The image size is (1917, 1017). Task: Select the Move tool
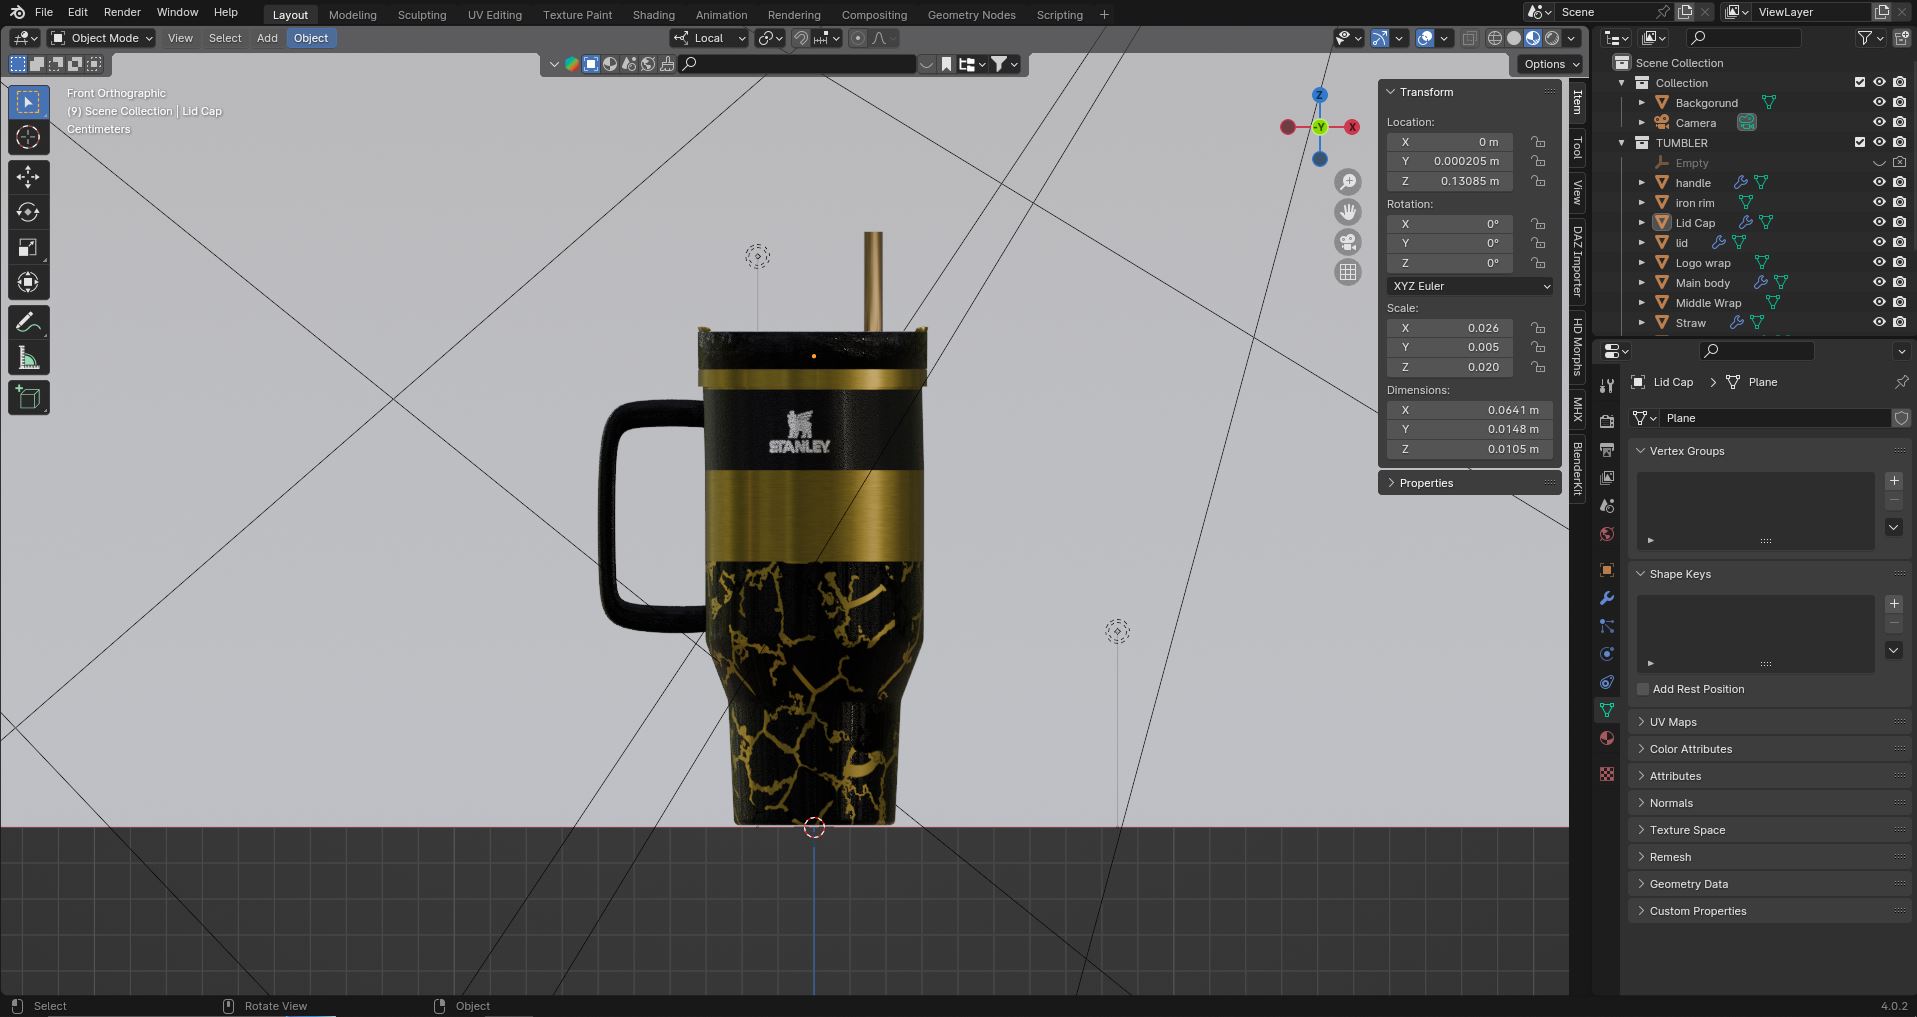point(28,176)
